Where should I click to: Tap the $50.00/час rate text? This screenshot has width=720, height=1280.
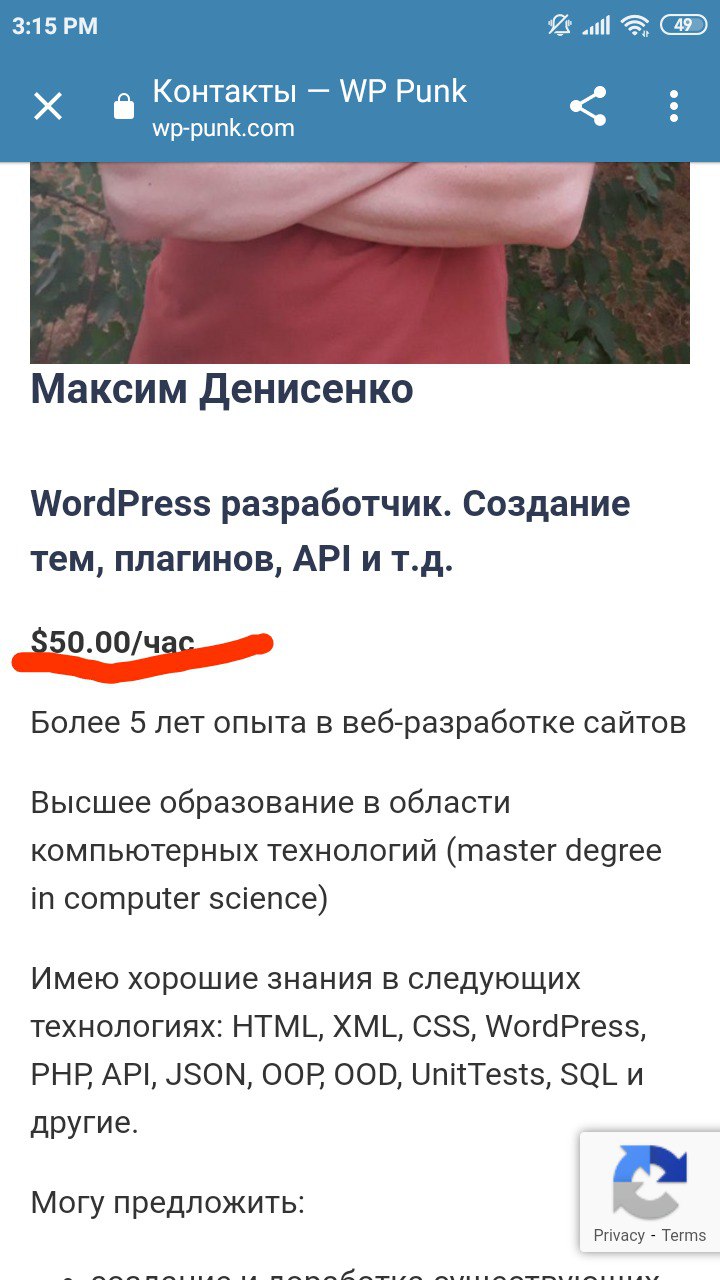coord(113,641)
